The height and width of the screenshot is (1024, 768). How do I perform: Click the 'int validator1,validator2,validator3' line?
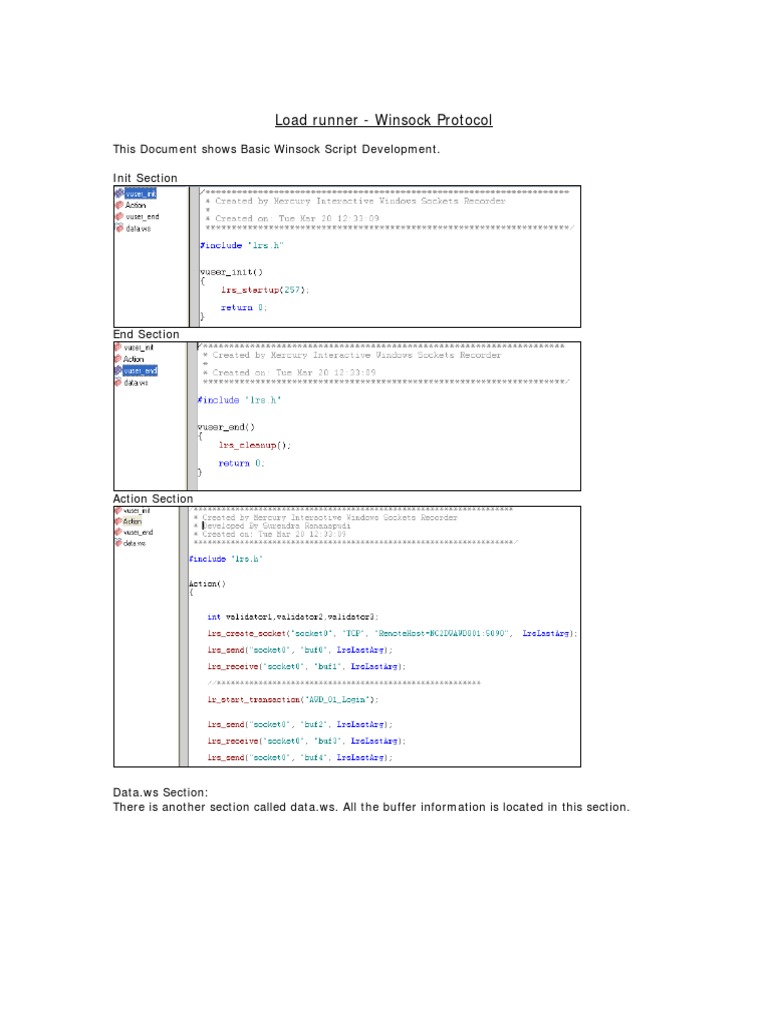[293, 617]
